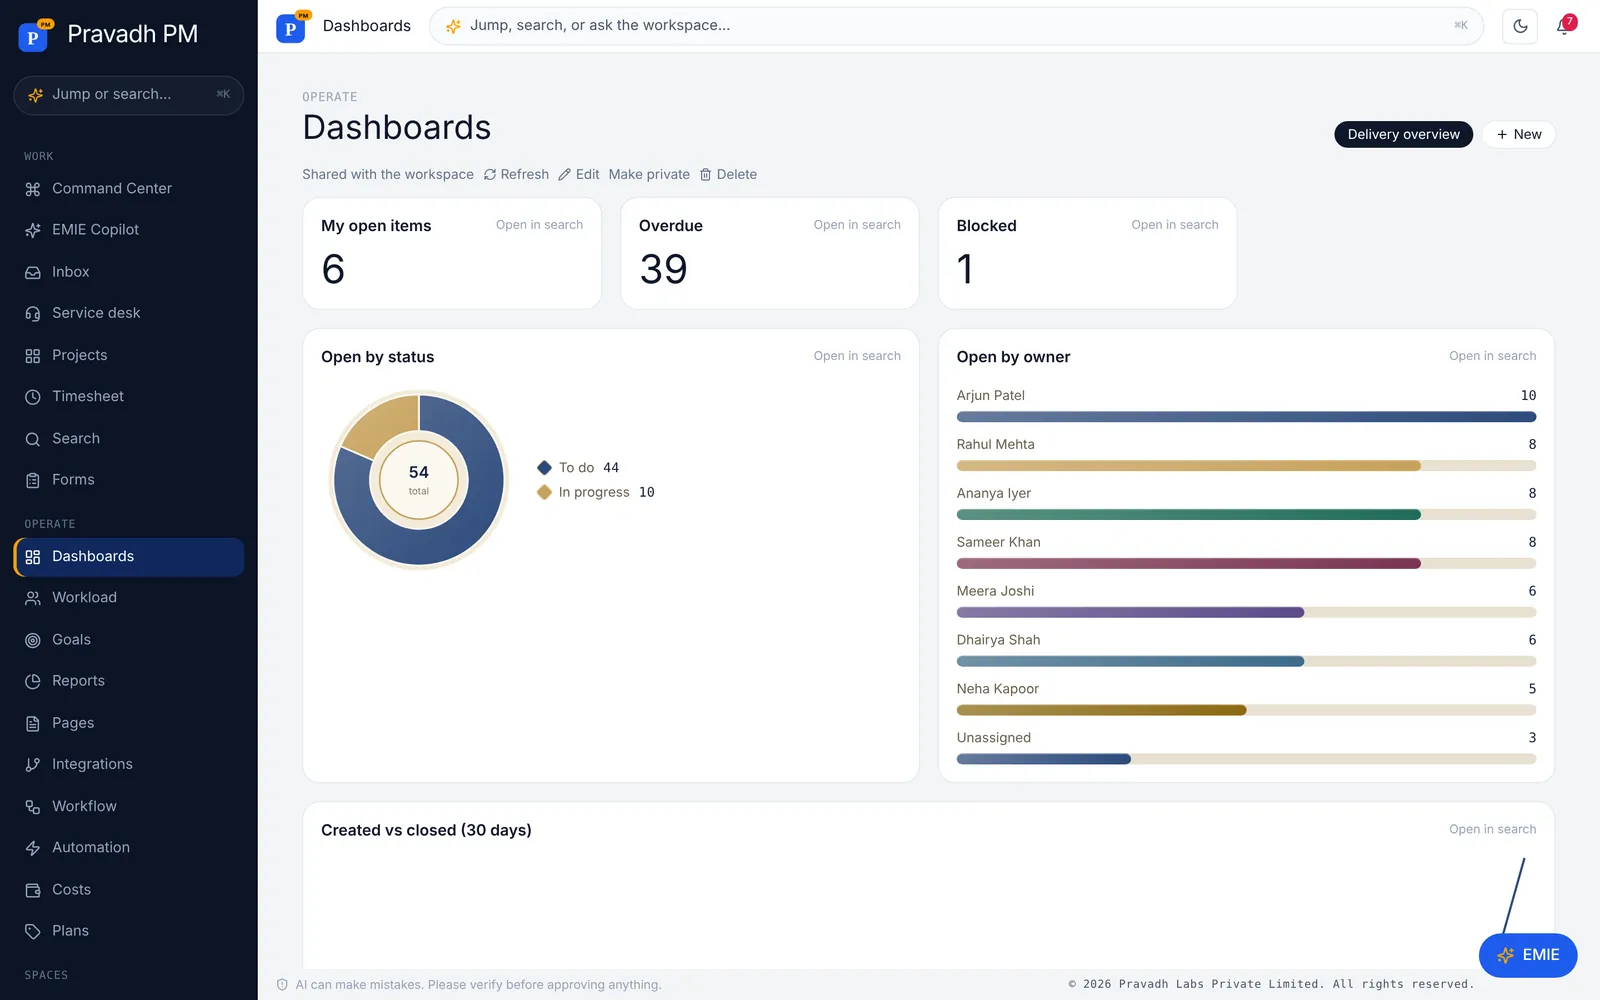Focus the sidebar Jump or search field
Viewport: 1600px width, 1000px height.
click(129, 95)
